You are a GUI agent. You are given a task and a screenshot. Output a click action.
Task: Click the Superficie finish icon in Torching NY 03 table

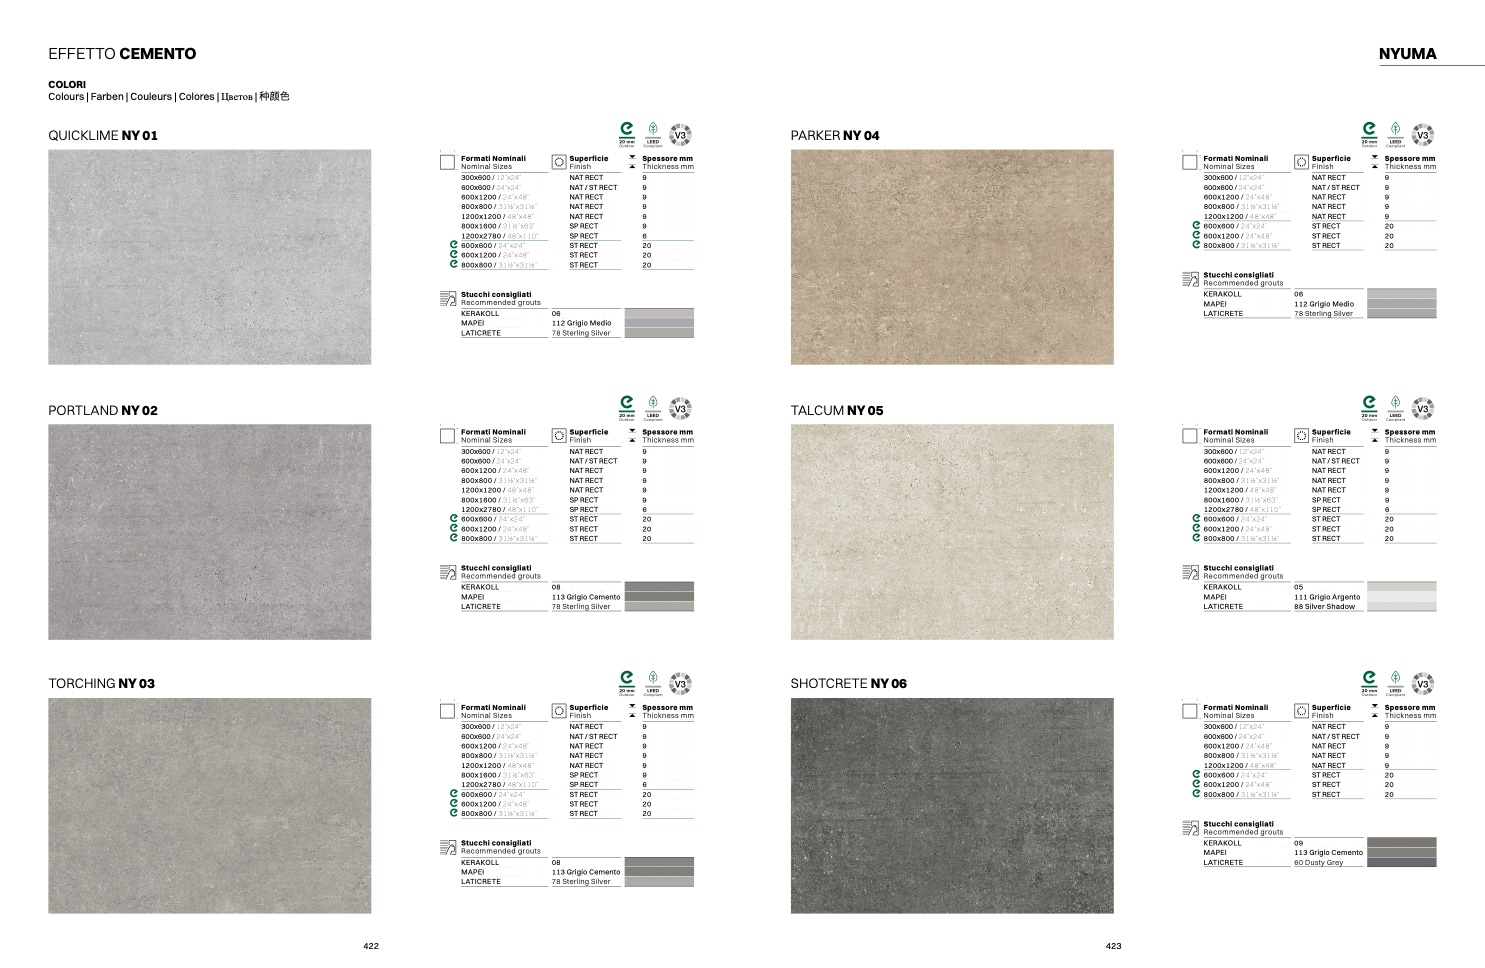point(559,711)
